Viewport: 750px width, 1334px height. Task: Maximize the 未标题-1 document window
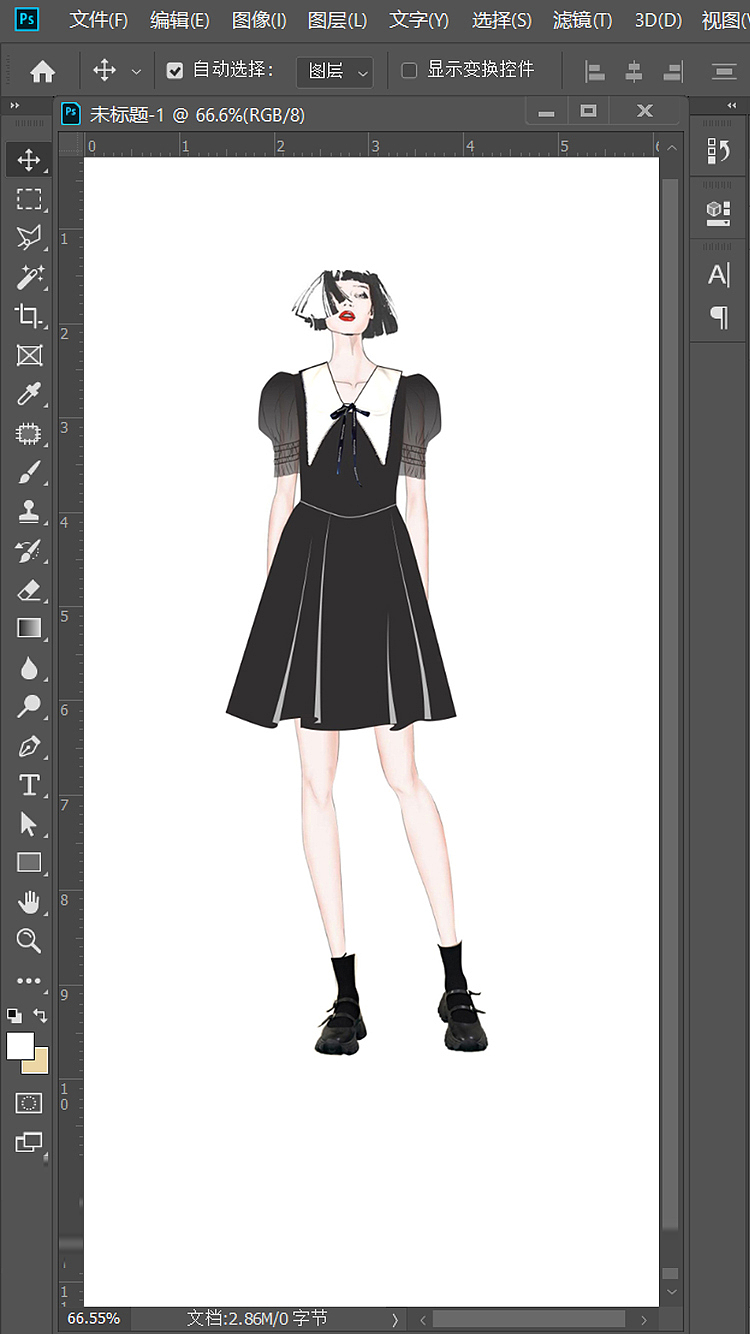tap(589, 112)
